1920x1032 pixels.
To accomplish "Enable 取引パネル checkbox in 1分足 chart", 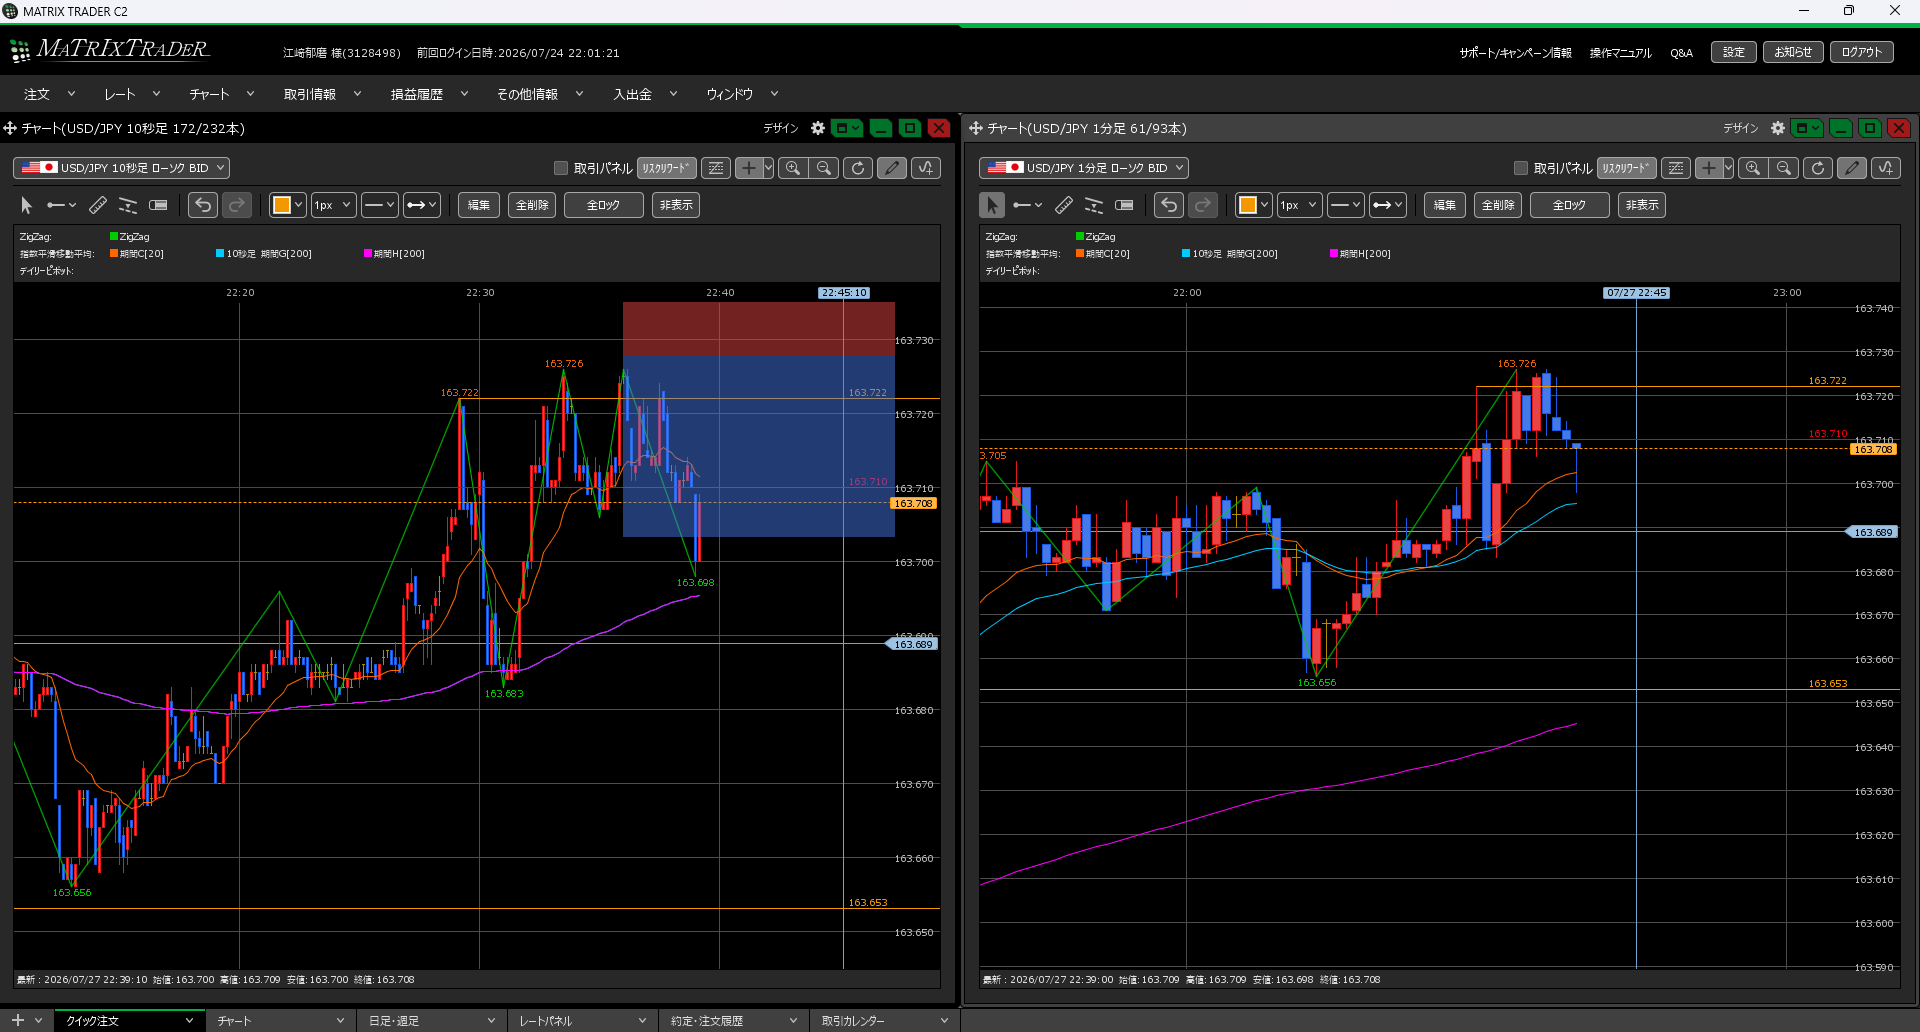I will (1521, 168).
